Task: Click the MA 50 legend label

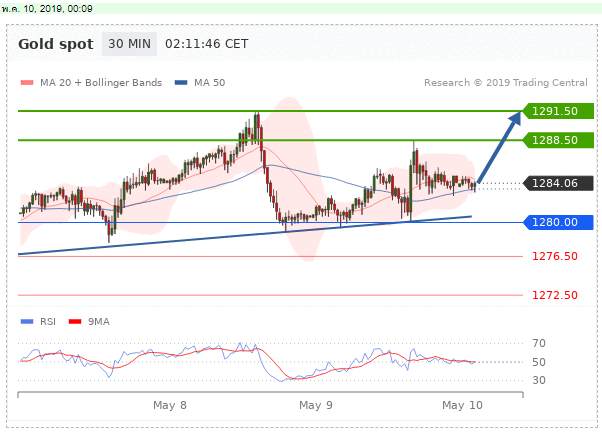Action: 210,83
